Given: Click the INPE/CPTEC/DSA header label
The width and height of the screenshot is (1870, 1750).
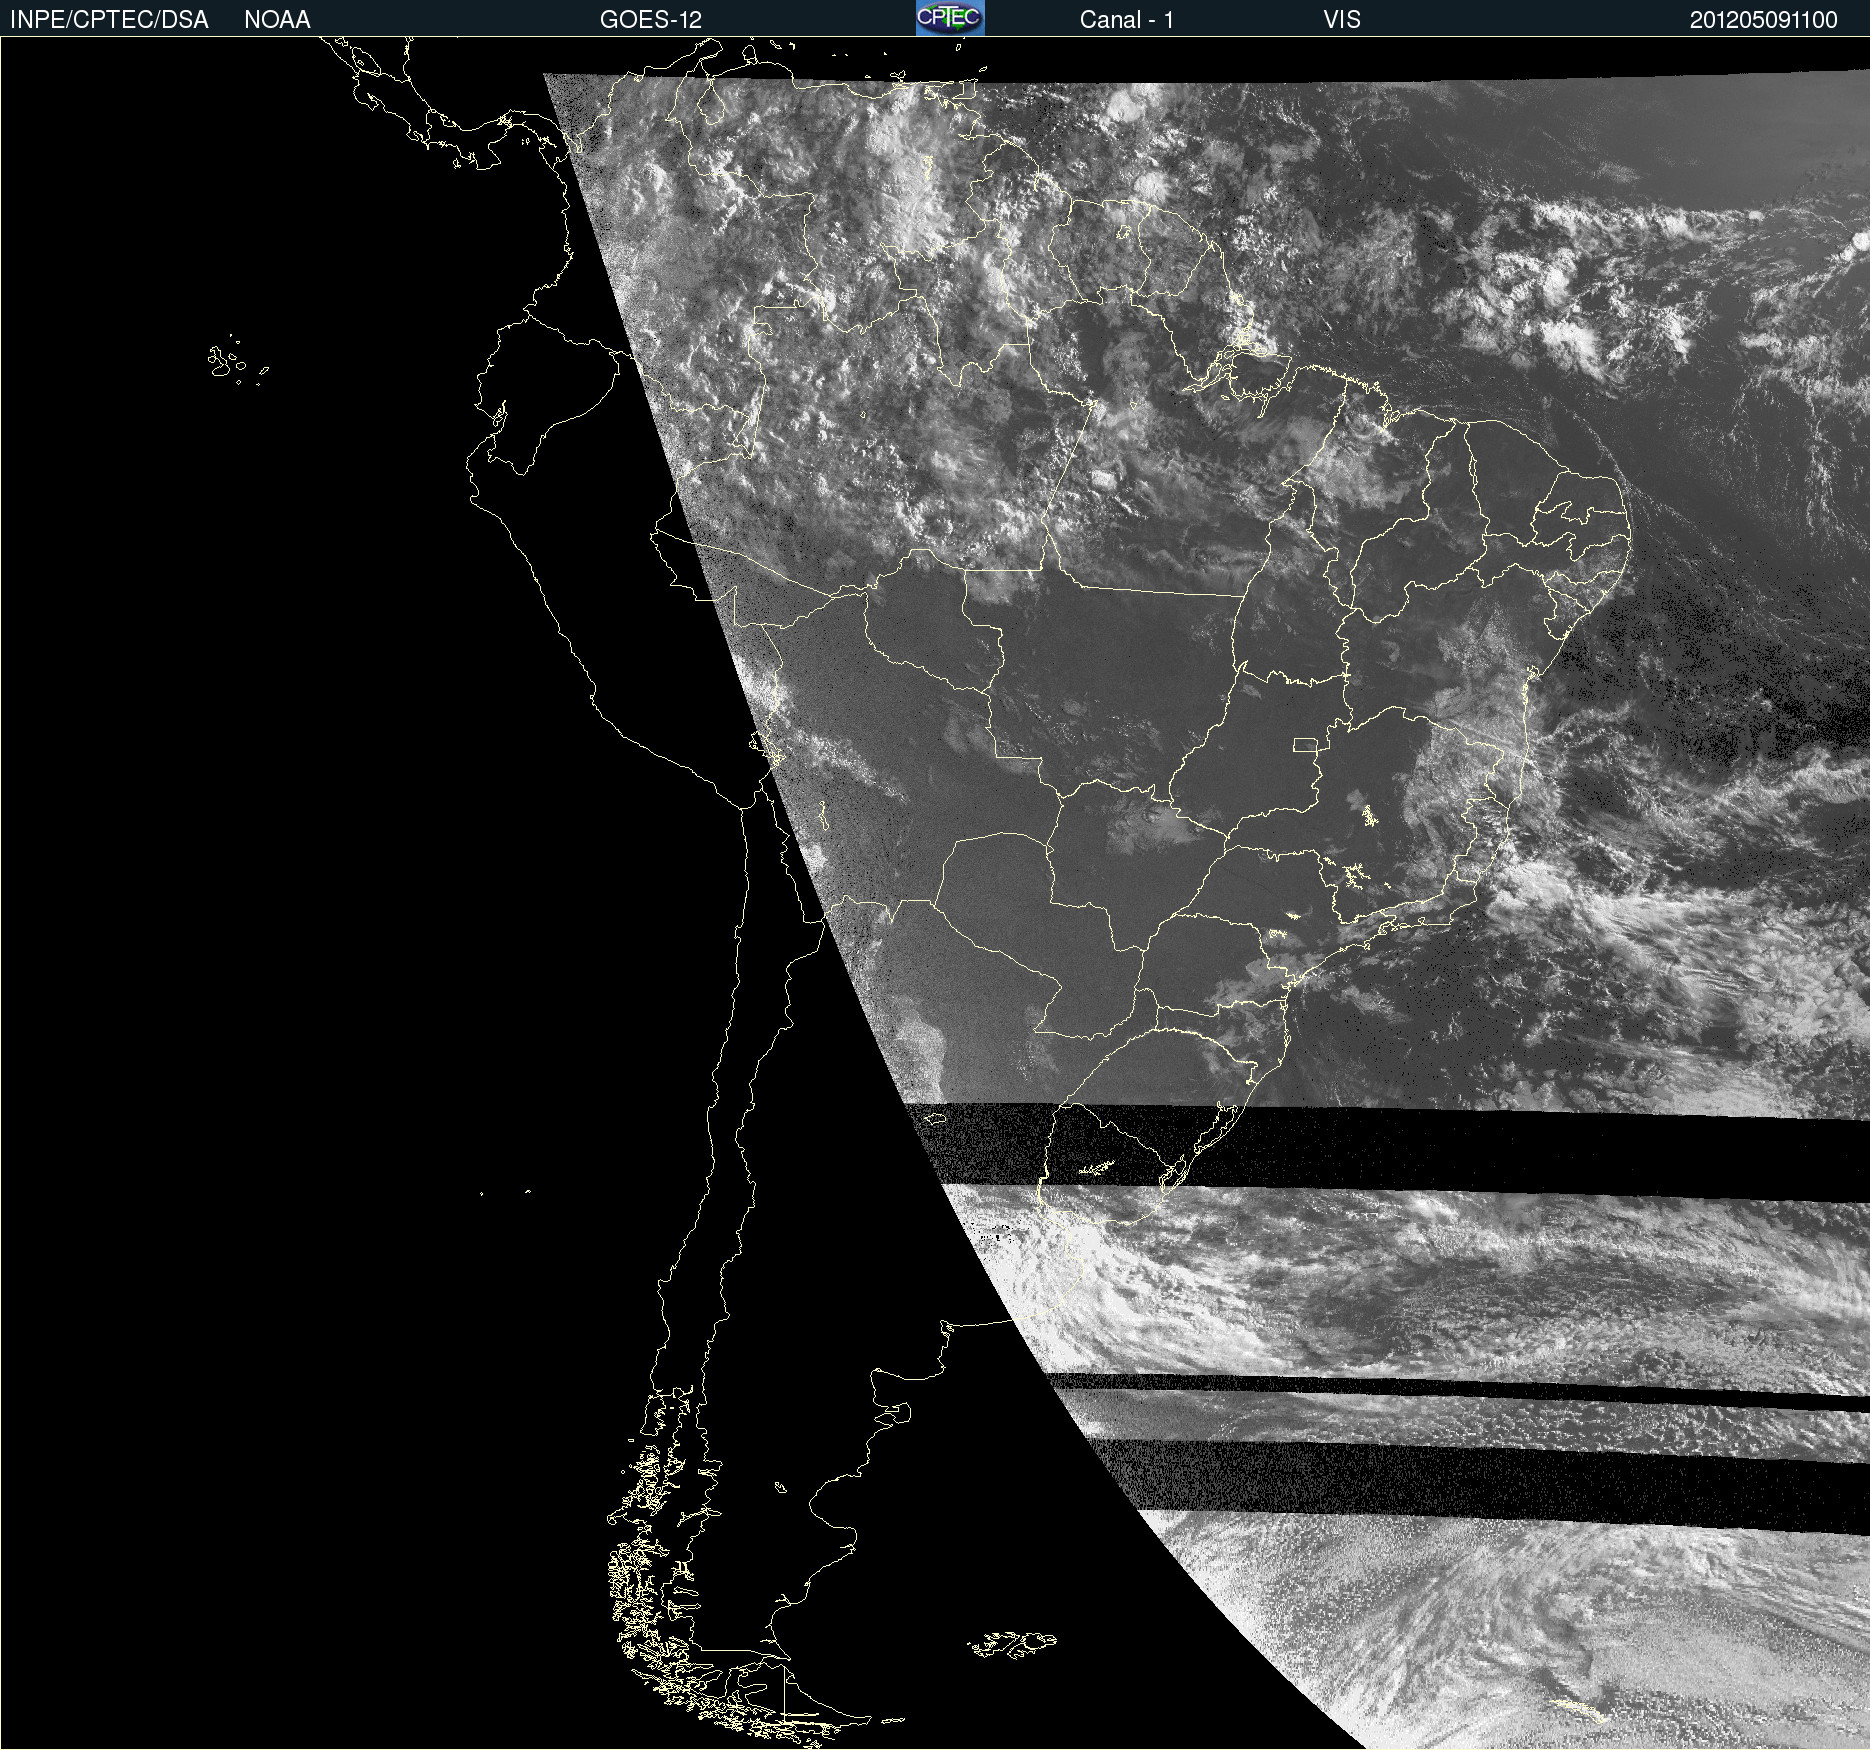Looking at the screenshot, I should tap(109, 20).
